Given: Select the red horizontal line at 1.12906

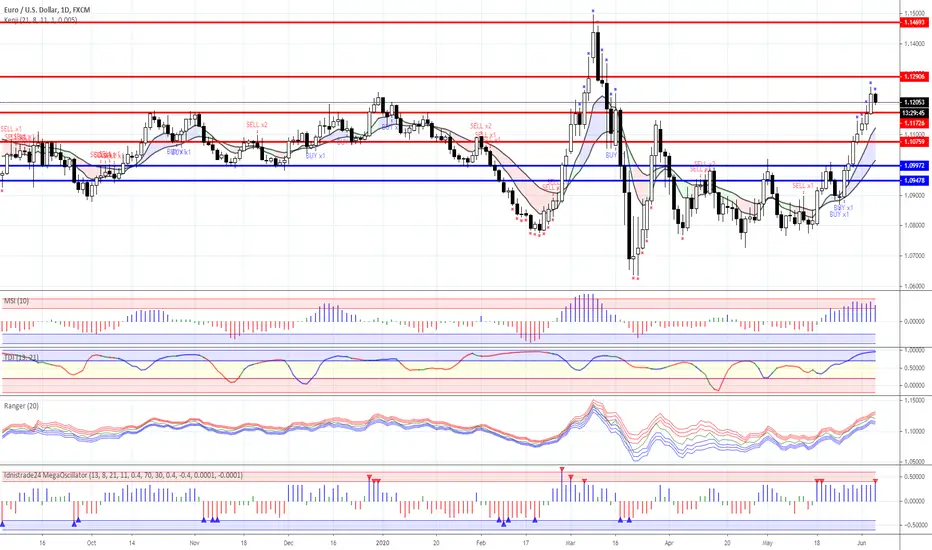Looking at the screenshot, I should tap(450, 77).
